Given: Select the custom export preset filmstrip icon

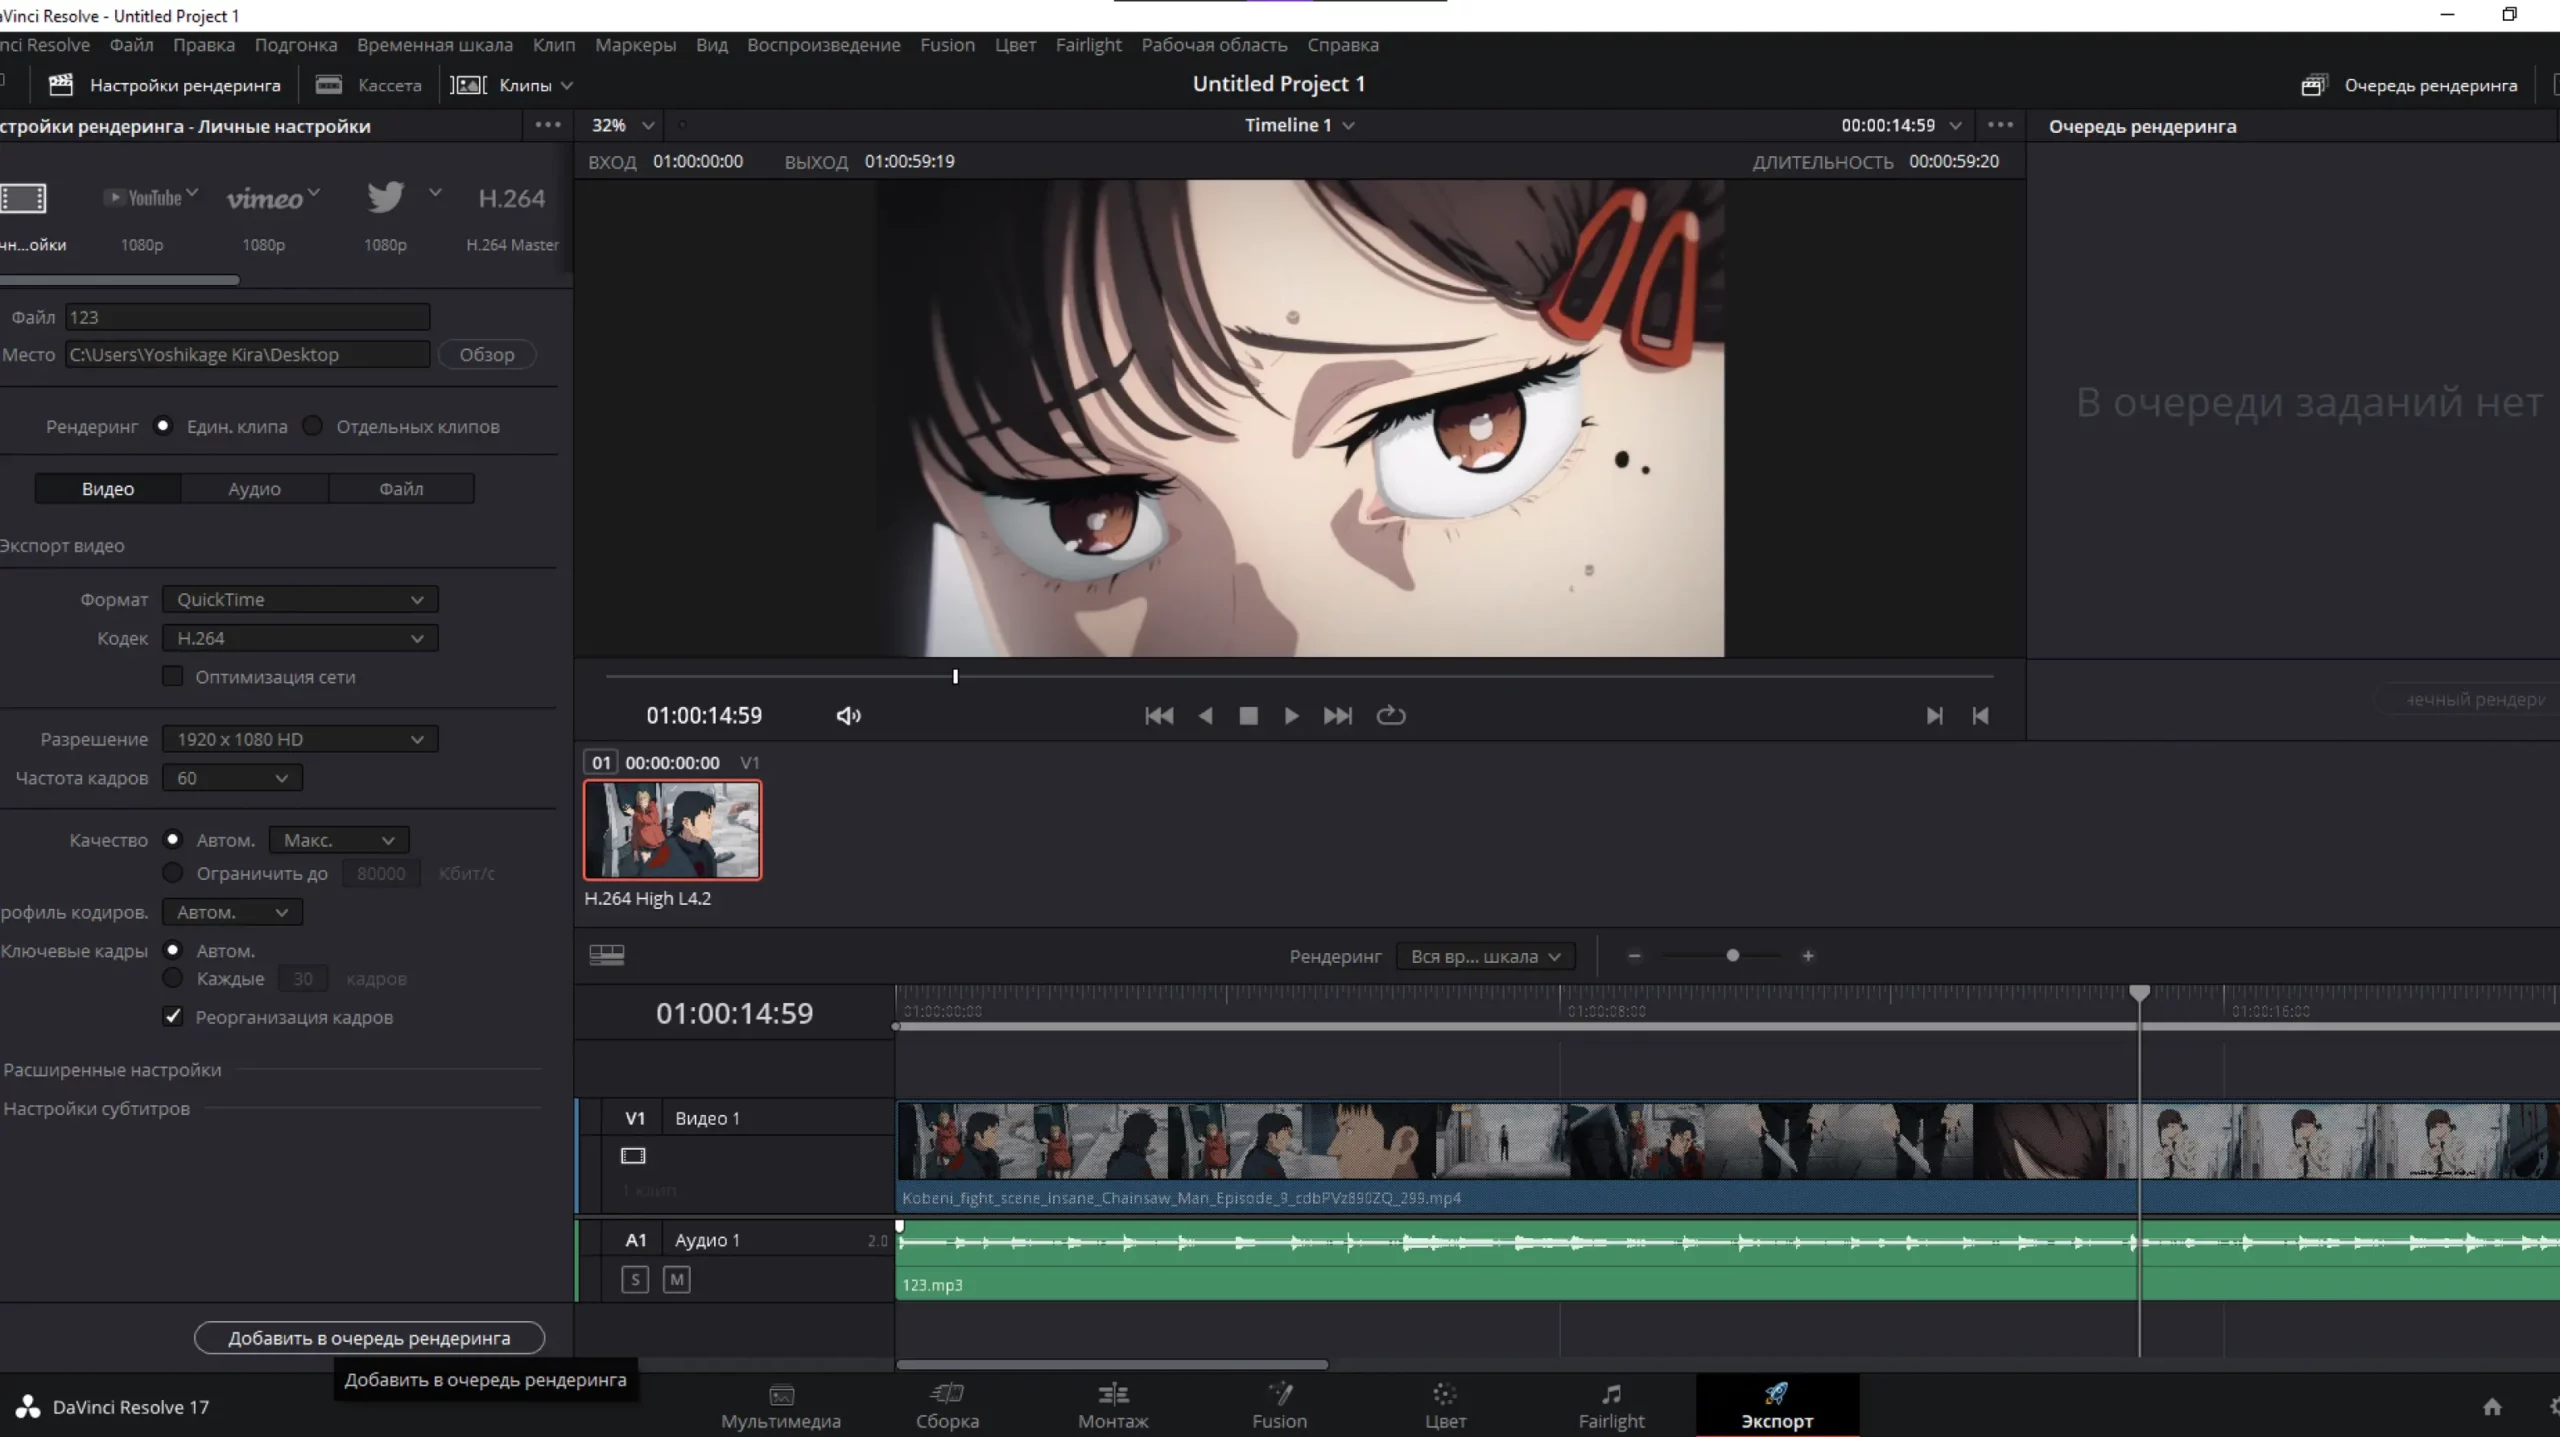Looking at the screenshot, I should click(23, 198).
